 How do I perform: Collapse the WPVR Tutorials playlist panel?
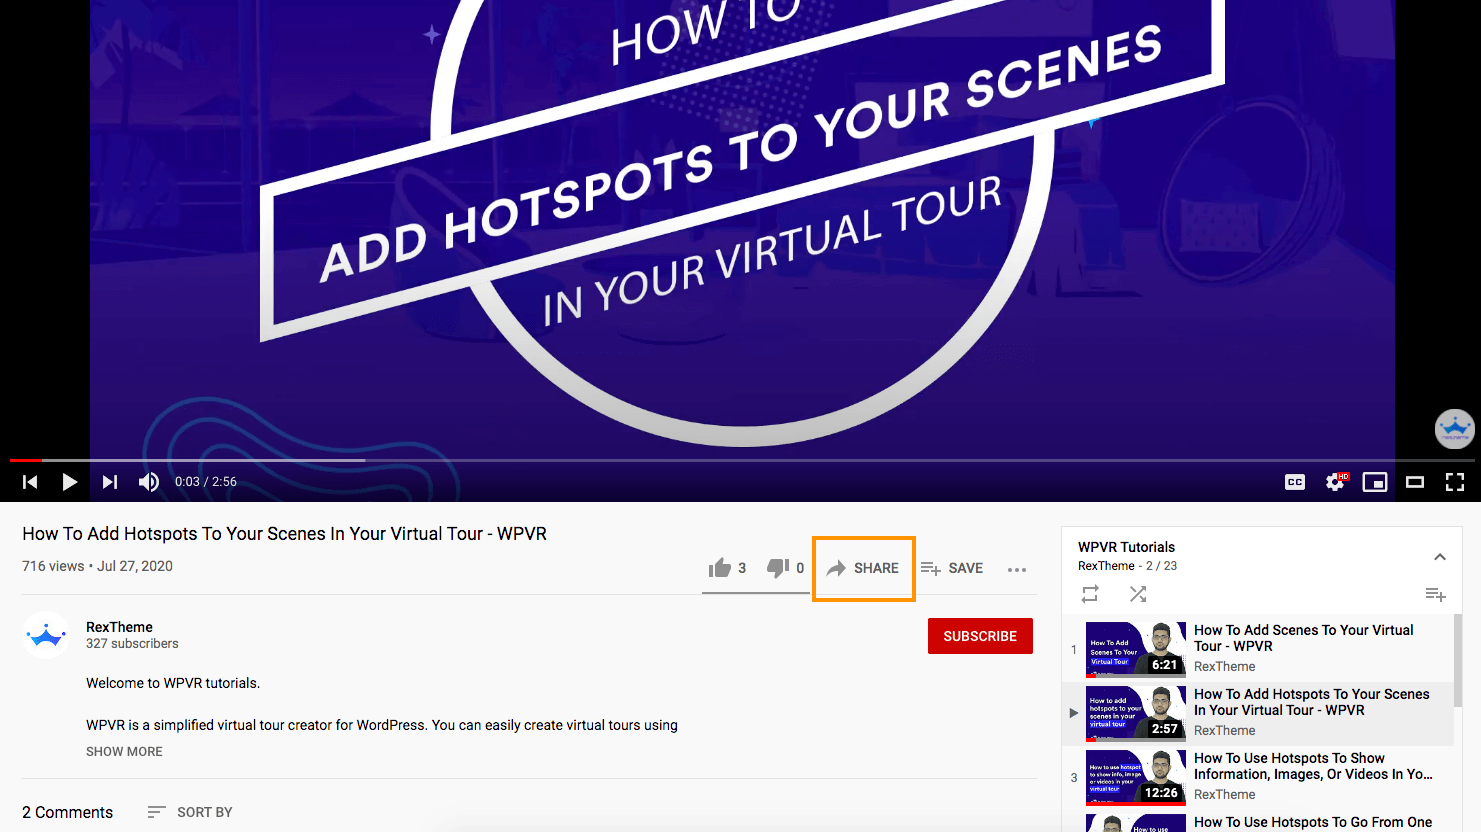[x=1440, y=557]
